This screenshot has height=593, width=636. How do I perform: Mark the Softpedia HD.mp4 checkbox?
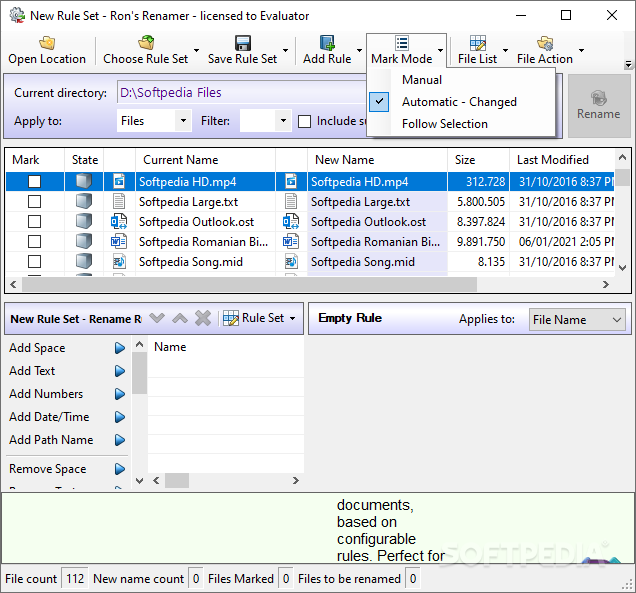pyautogui.click(x=34, y=181)
